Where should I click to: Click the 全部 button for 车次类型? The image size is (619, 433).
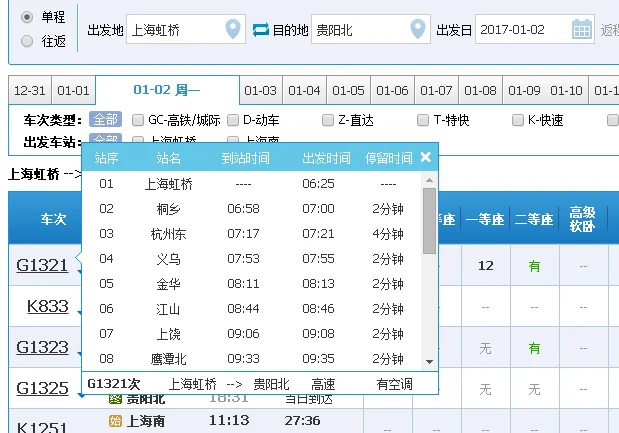pyautogui.click(x=105, y=119)
